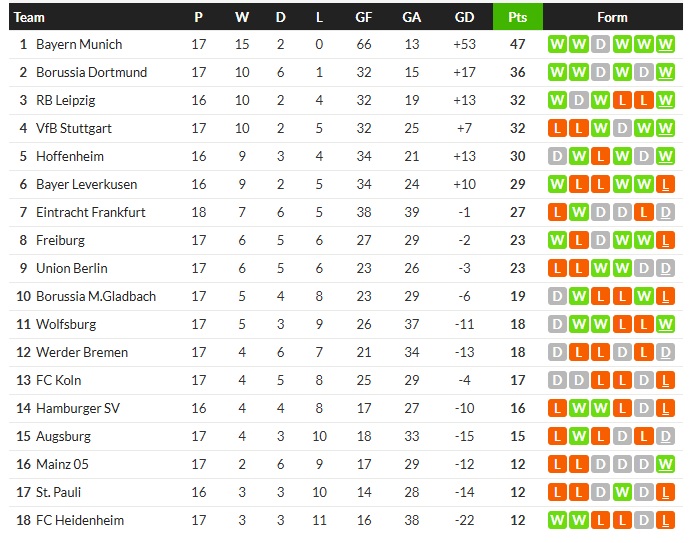Viewport: 695px width, 543px height.
Task: Click the grey D badge in Bayern Munich's form
Action: click(599, 44)
